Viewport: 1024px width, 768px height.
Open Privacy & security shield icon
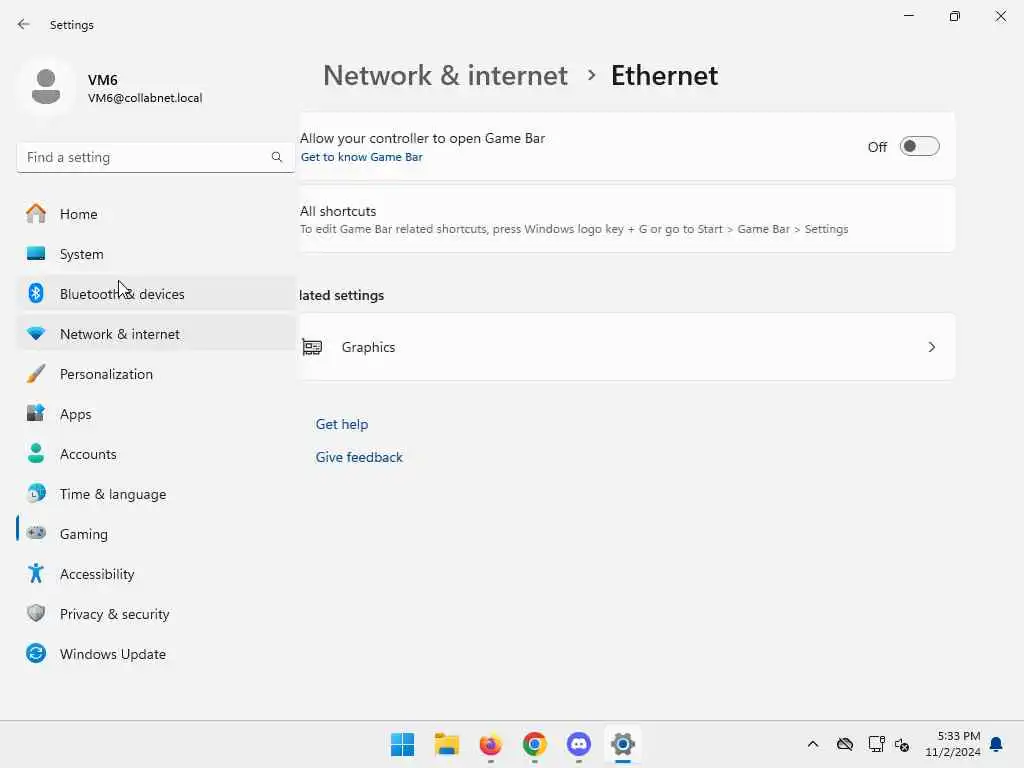tap(36, 614)
